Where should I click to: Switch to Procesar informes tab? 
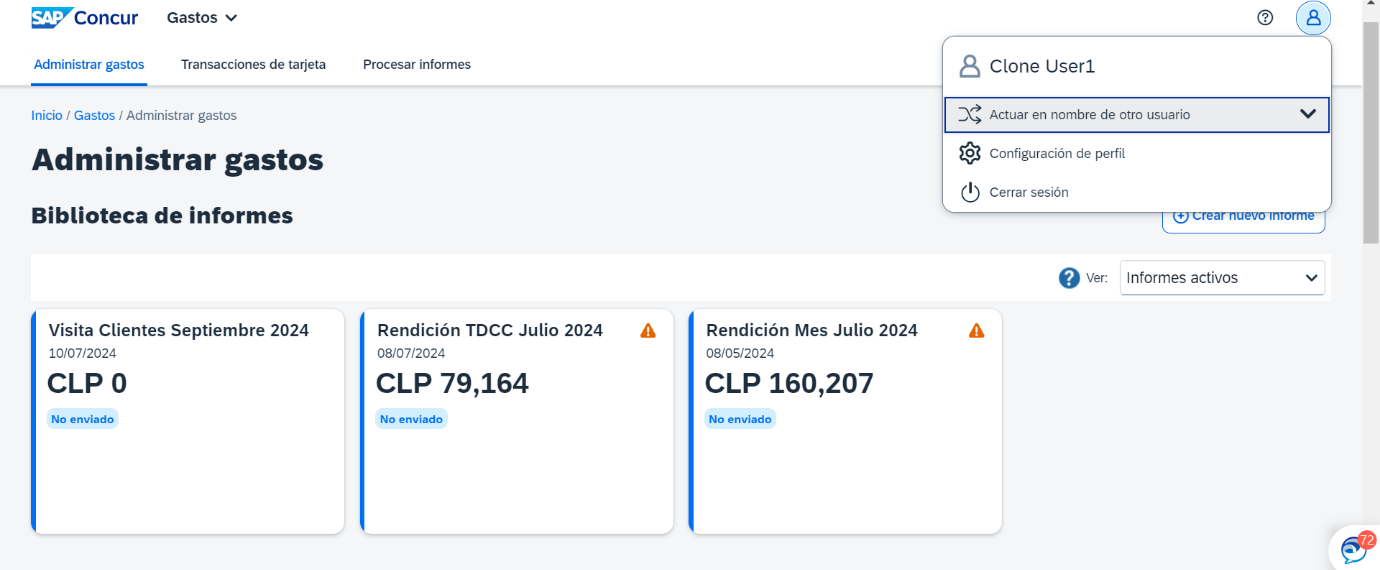[417, 64]
